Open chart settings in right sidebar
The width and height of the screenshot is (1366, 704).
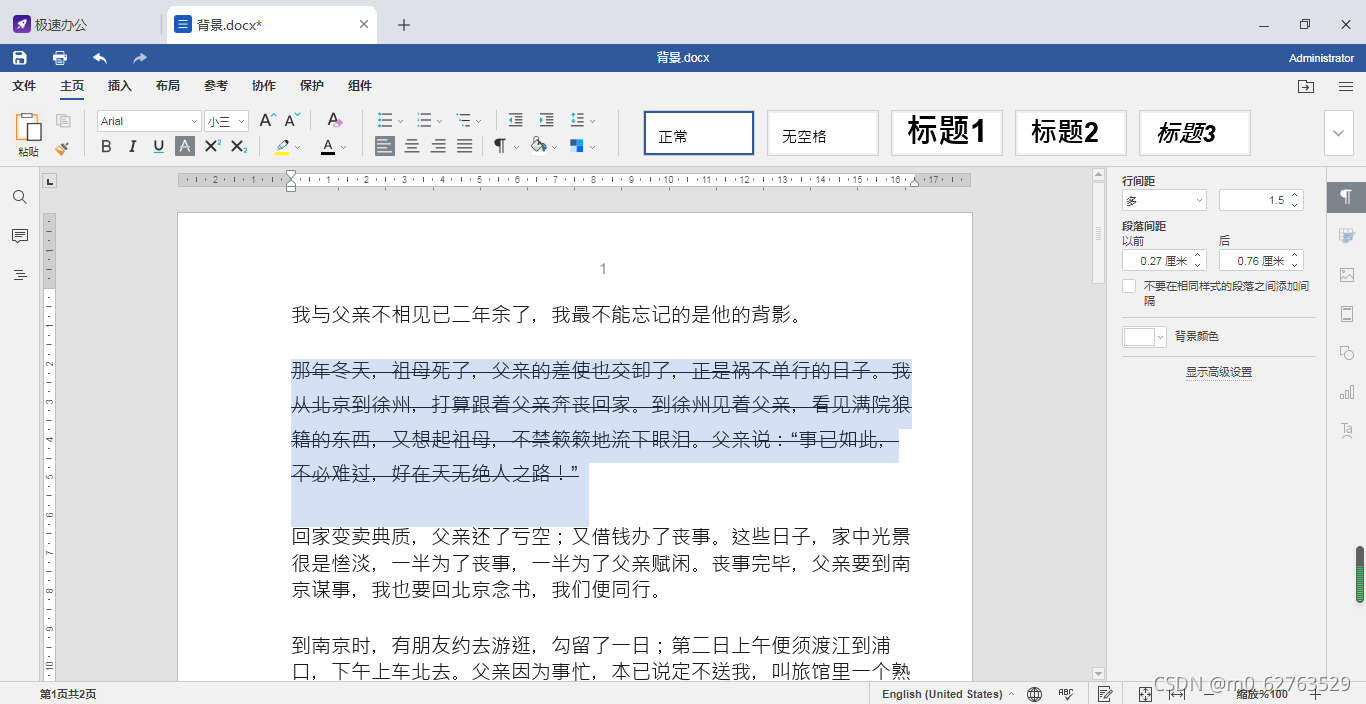[x=1346, y=392]
